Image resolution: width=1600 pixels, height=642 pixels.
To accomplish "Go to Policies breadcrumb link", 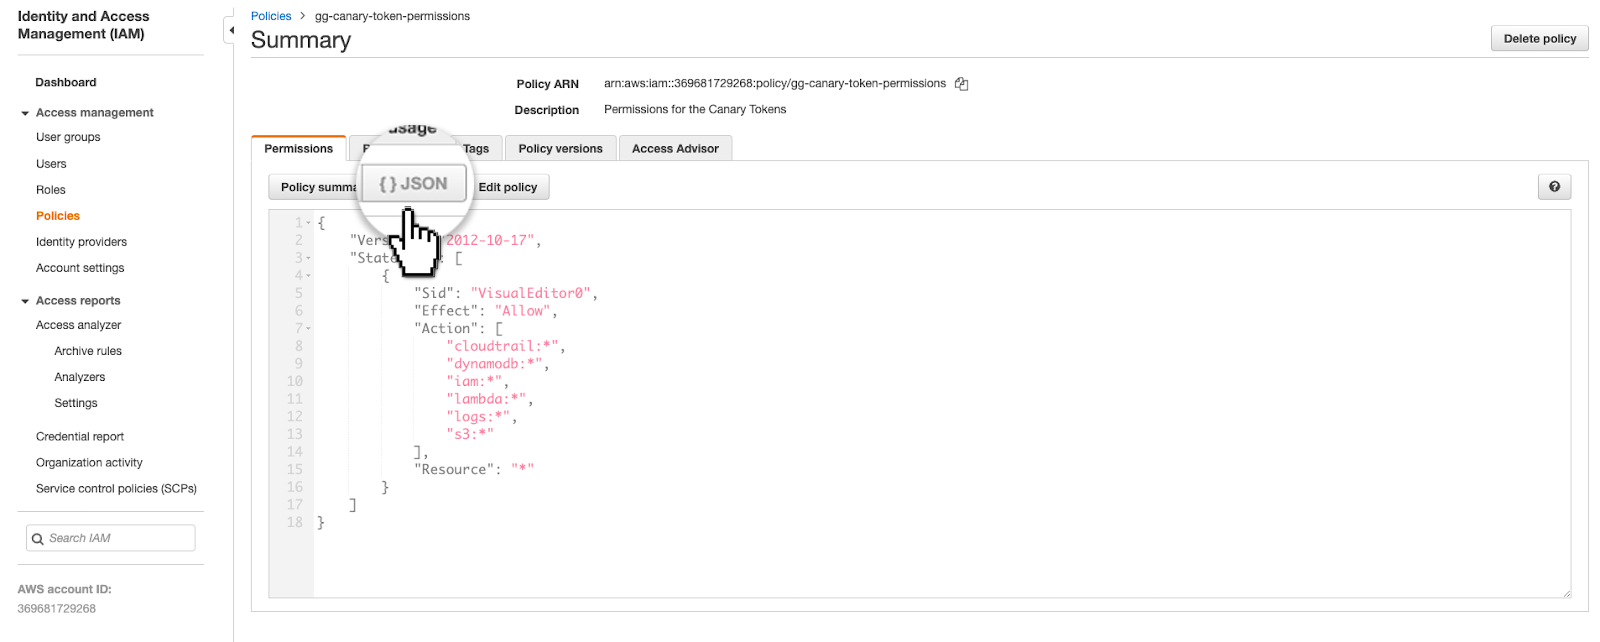I will point(271,16).
